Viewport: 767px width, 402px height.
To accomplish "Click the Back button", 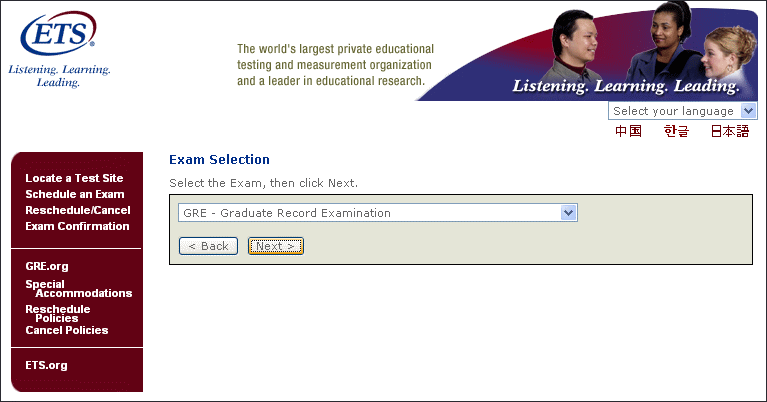I will tap(208, 246).
